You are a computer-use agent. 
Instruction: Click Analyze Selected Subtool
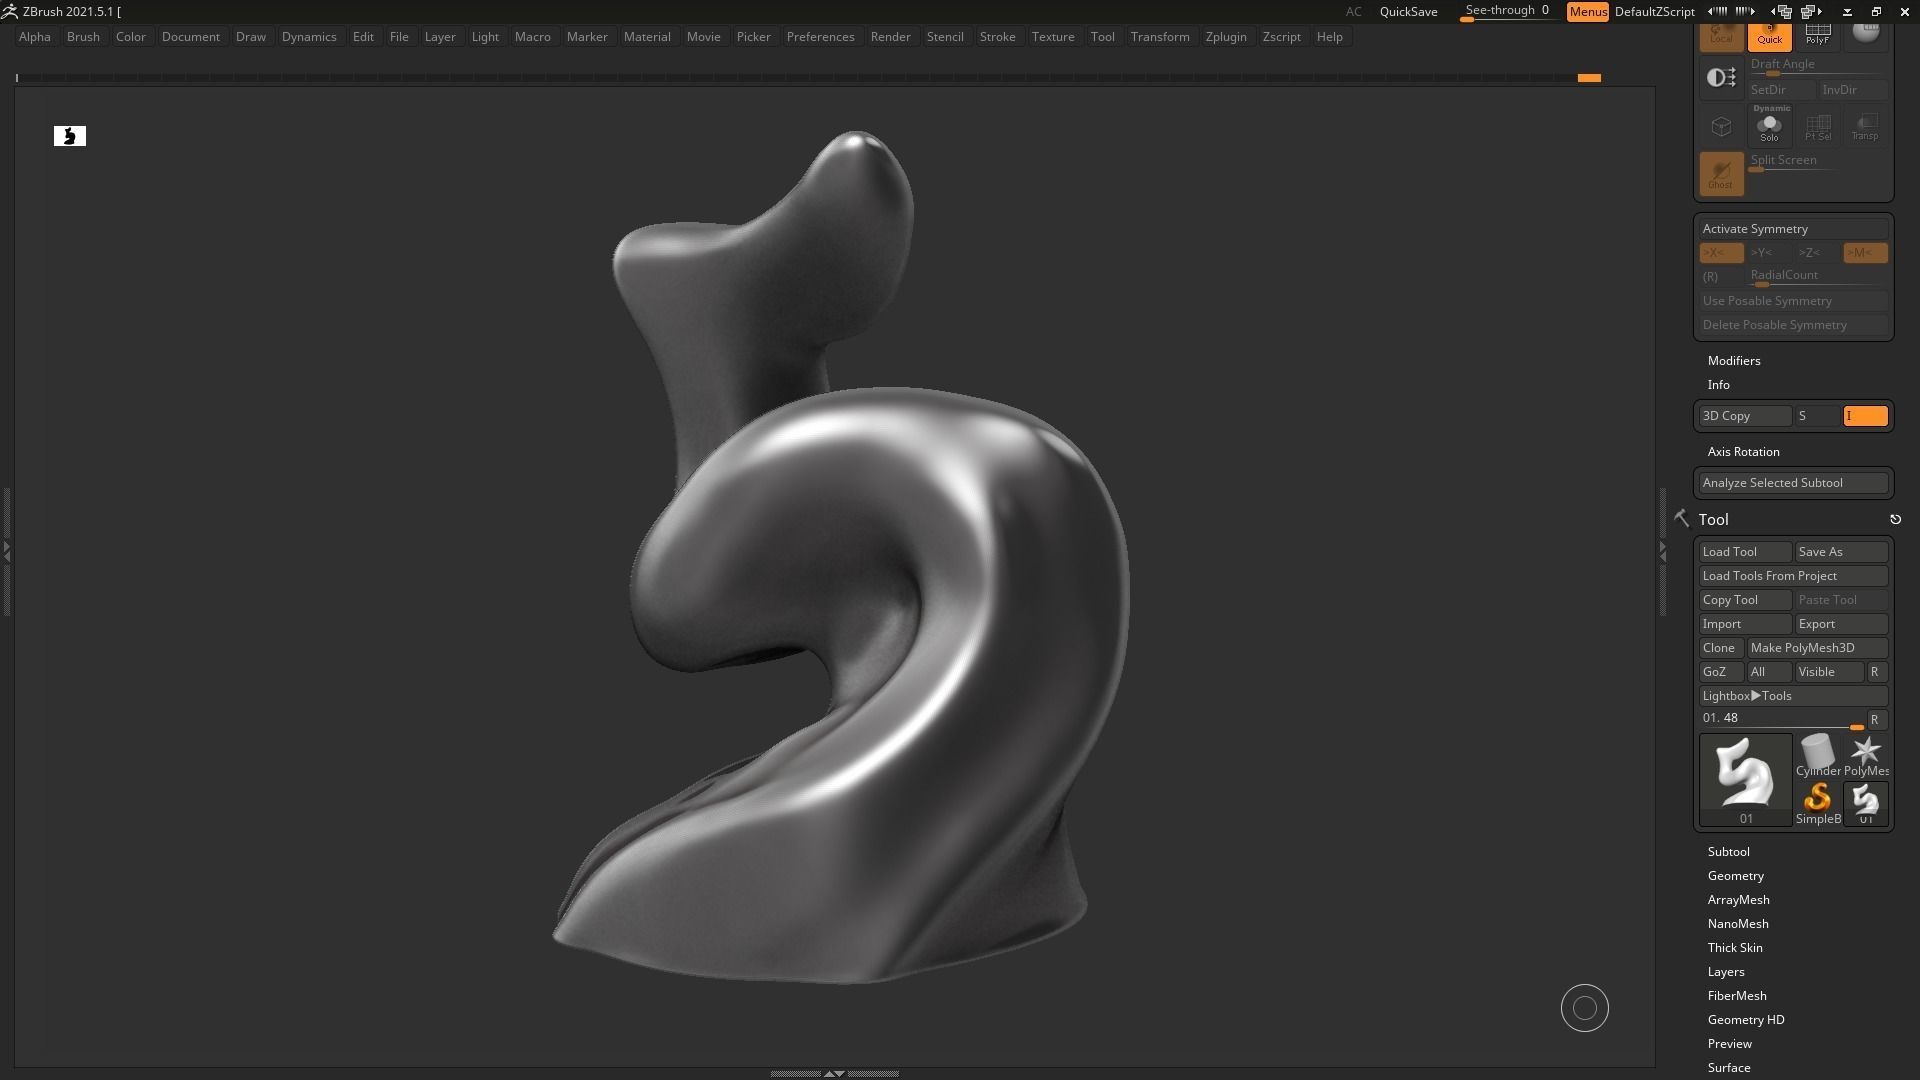click(x=1793, y=483)
